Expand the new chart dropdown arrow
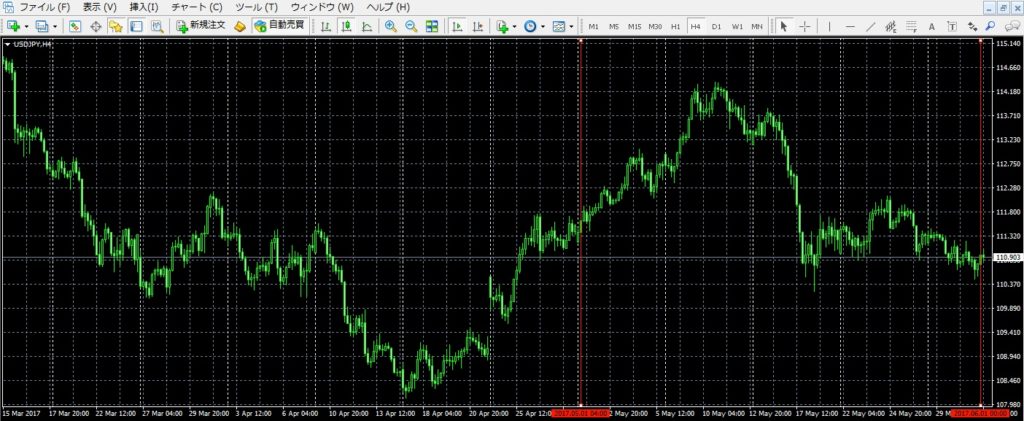The height and width of the screenshot is (421, 1024). (27, 26)
